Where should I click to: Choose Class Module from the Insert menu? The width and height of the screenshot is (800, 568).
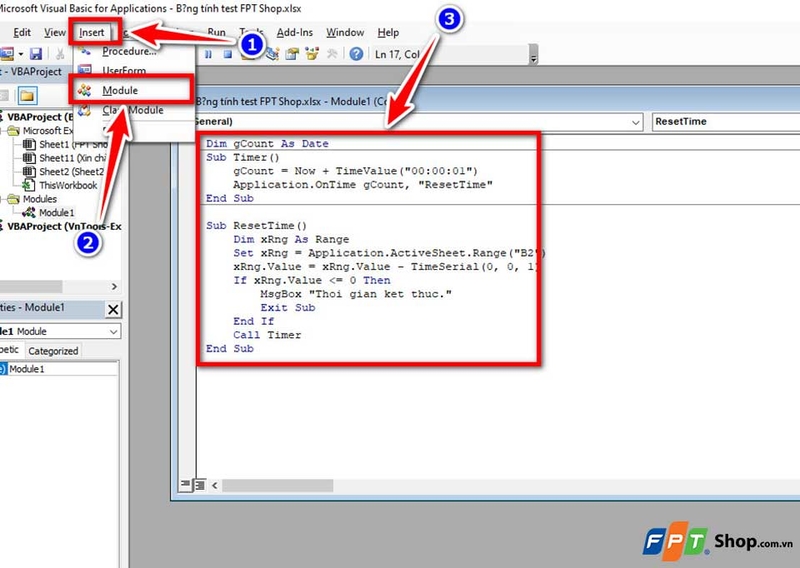(134, 110)
